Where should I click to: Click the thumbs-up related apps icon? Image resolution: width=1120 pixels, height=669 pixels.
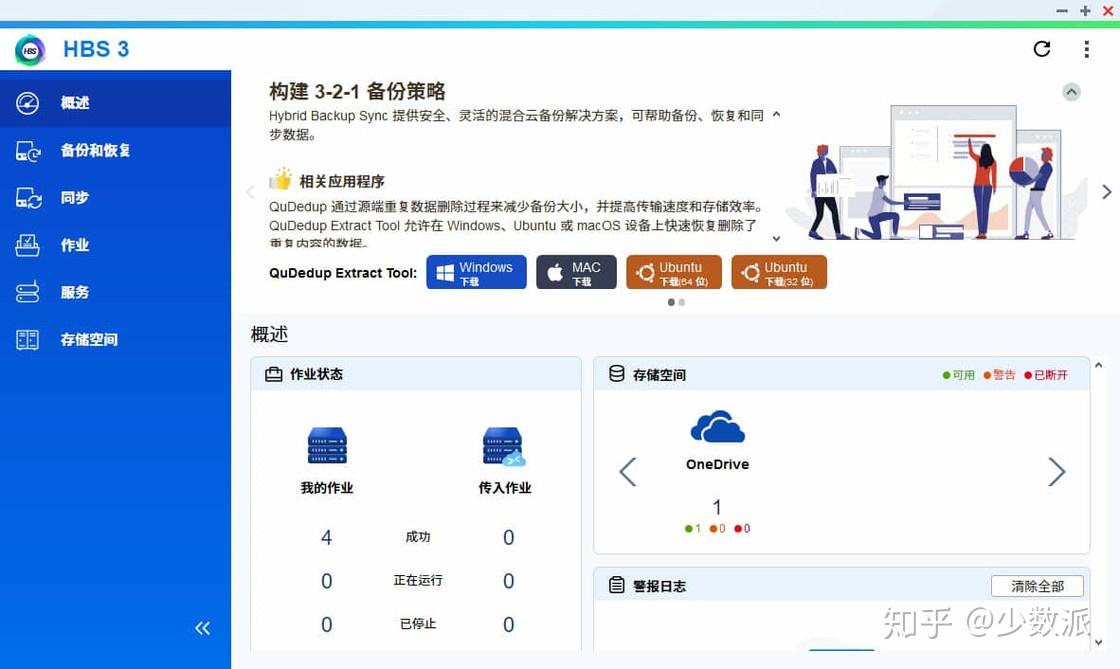point(281,179)
